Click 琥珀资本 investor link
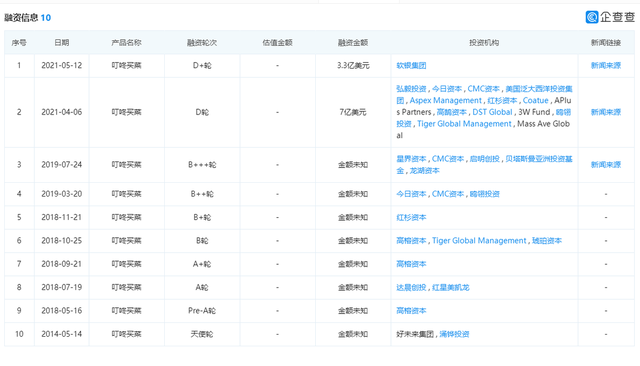640x366 pixels. tap(547, 241)
